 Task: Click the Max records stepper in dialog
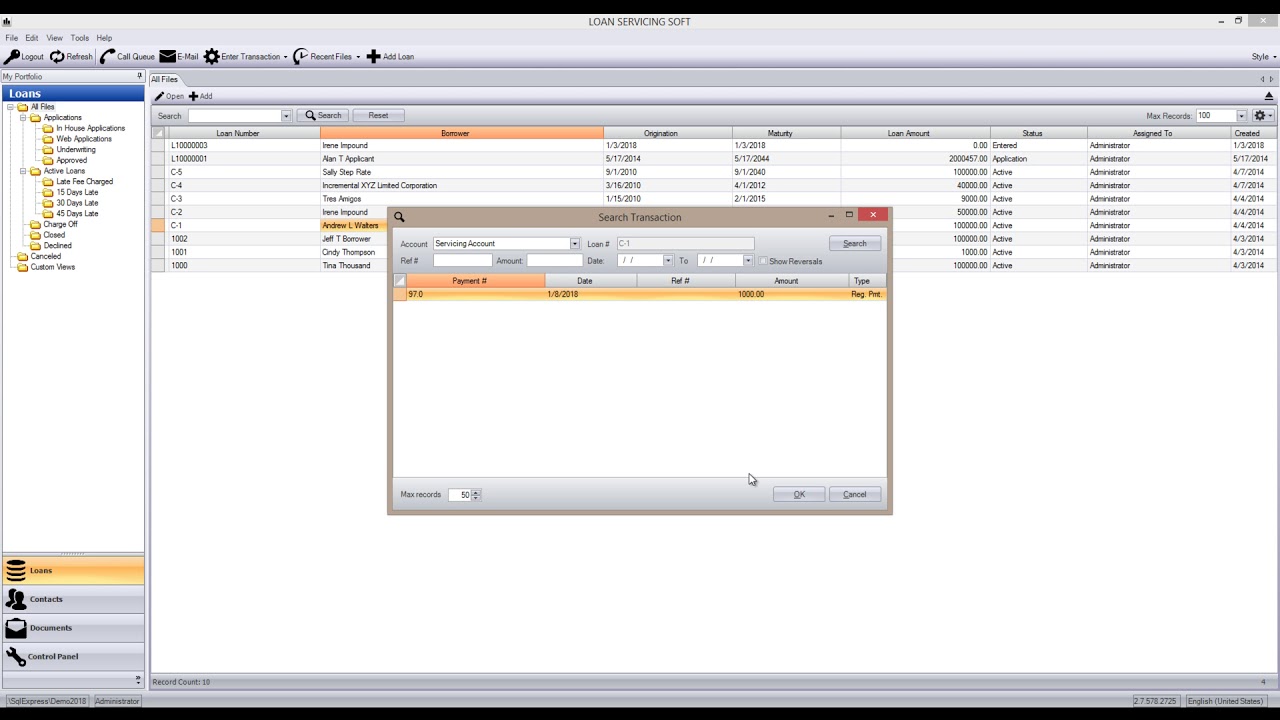(x=476, y=495)
